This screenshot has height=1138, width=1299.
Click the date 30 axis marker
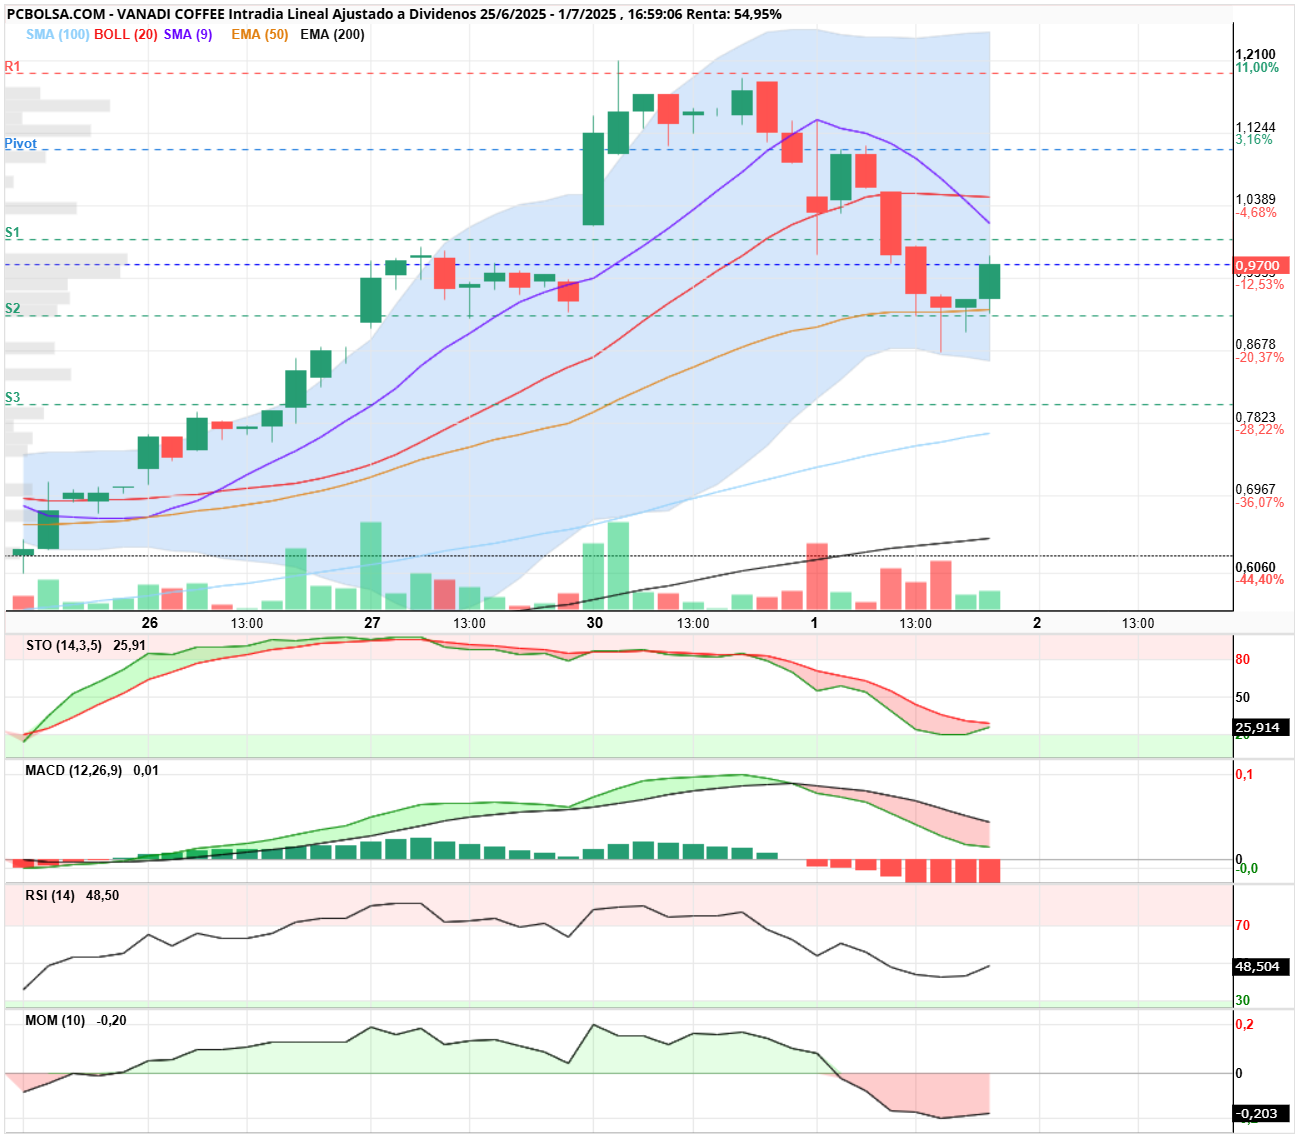click(x=595, y=622)
